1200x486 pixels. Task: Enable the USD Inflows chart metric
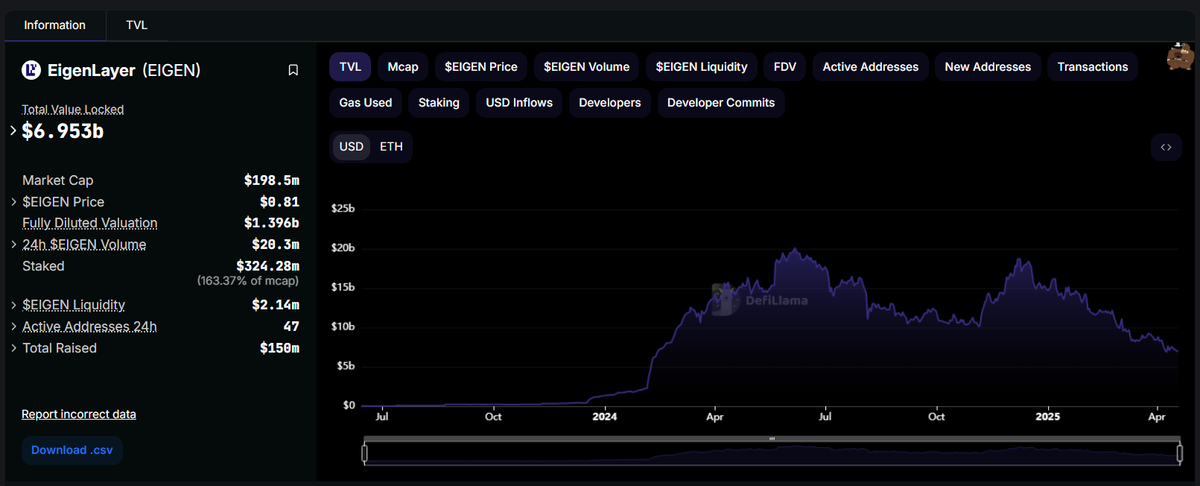[x=519, y=103]
